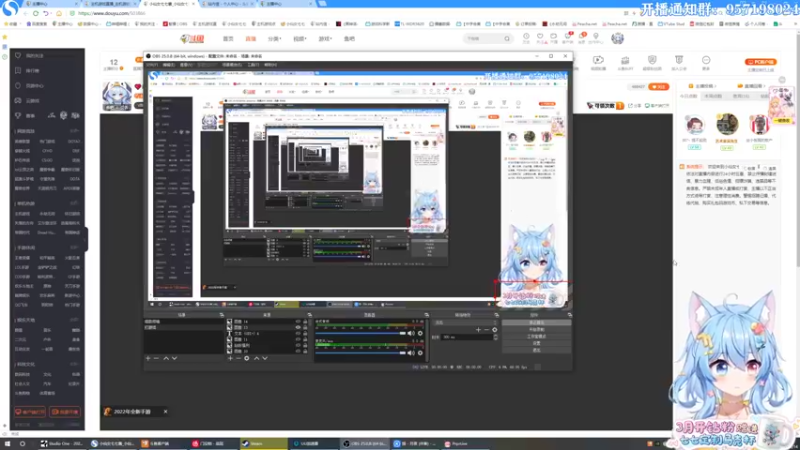Click trophy icon for 赛事 in sidebar
Image resolution: width=800 pixels, height=450 pixels.
tap(18, 116)
